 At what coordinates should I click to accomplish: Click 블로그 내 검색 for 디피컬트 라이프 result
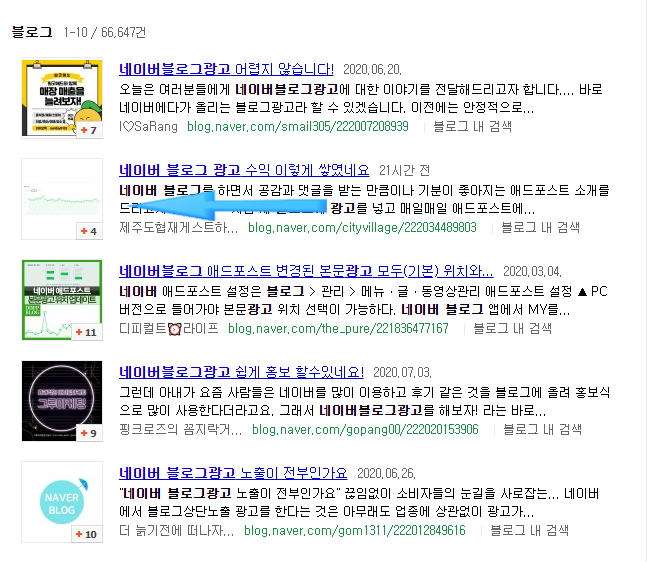tap(512, 329)
